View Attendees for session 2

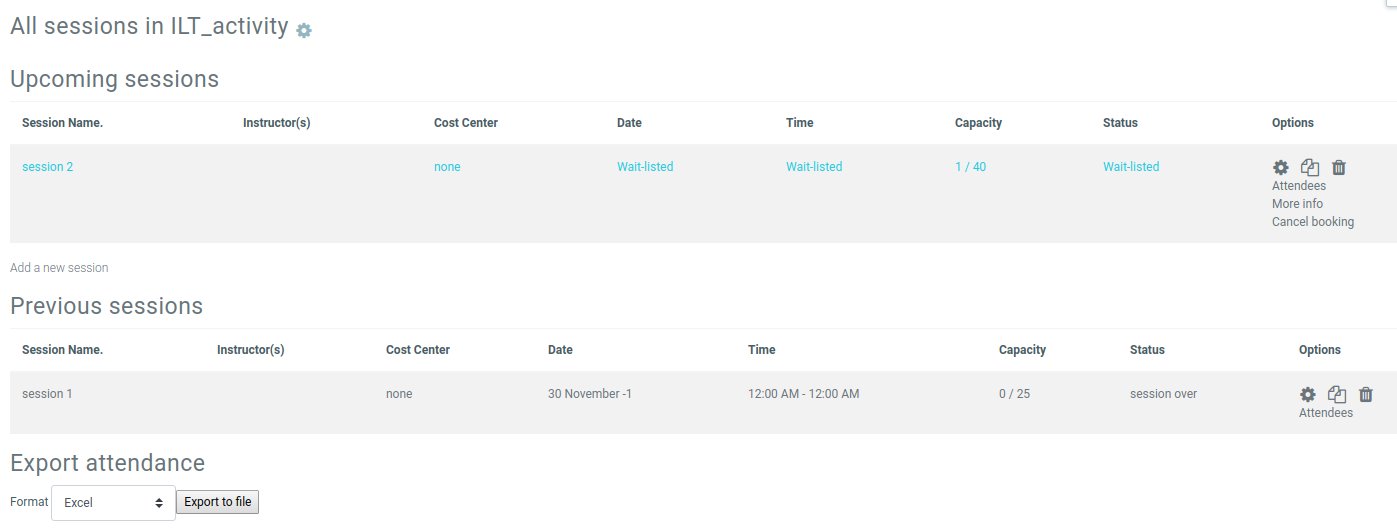click(1299, 186)
